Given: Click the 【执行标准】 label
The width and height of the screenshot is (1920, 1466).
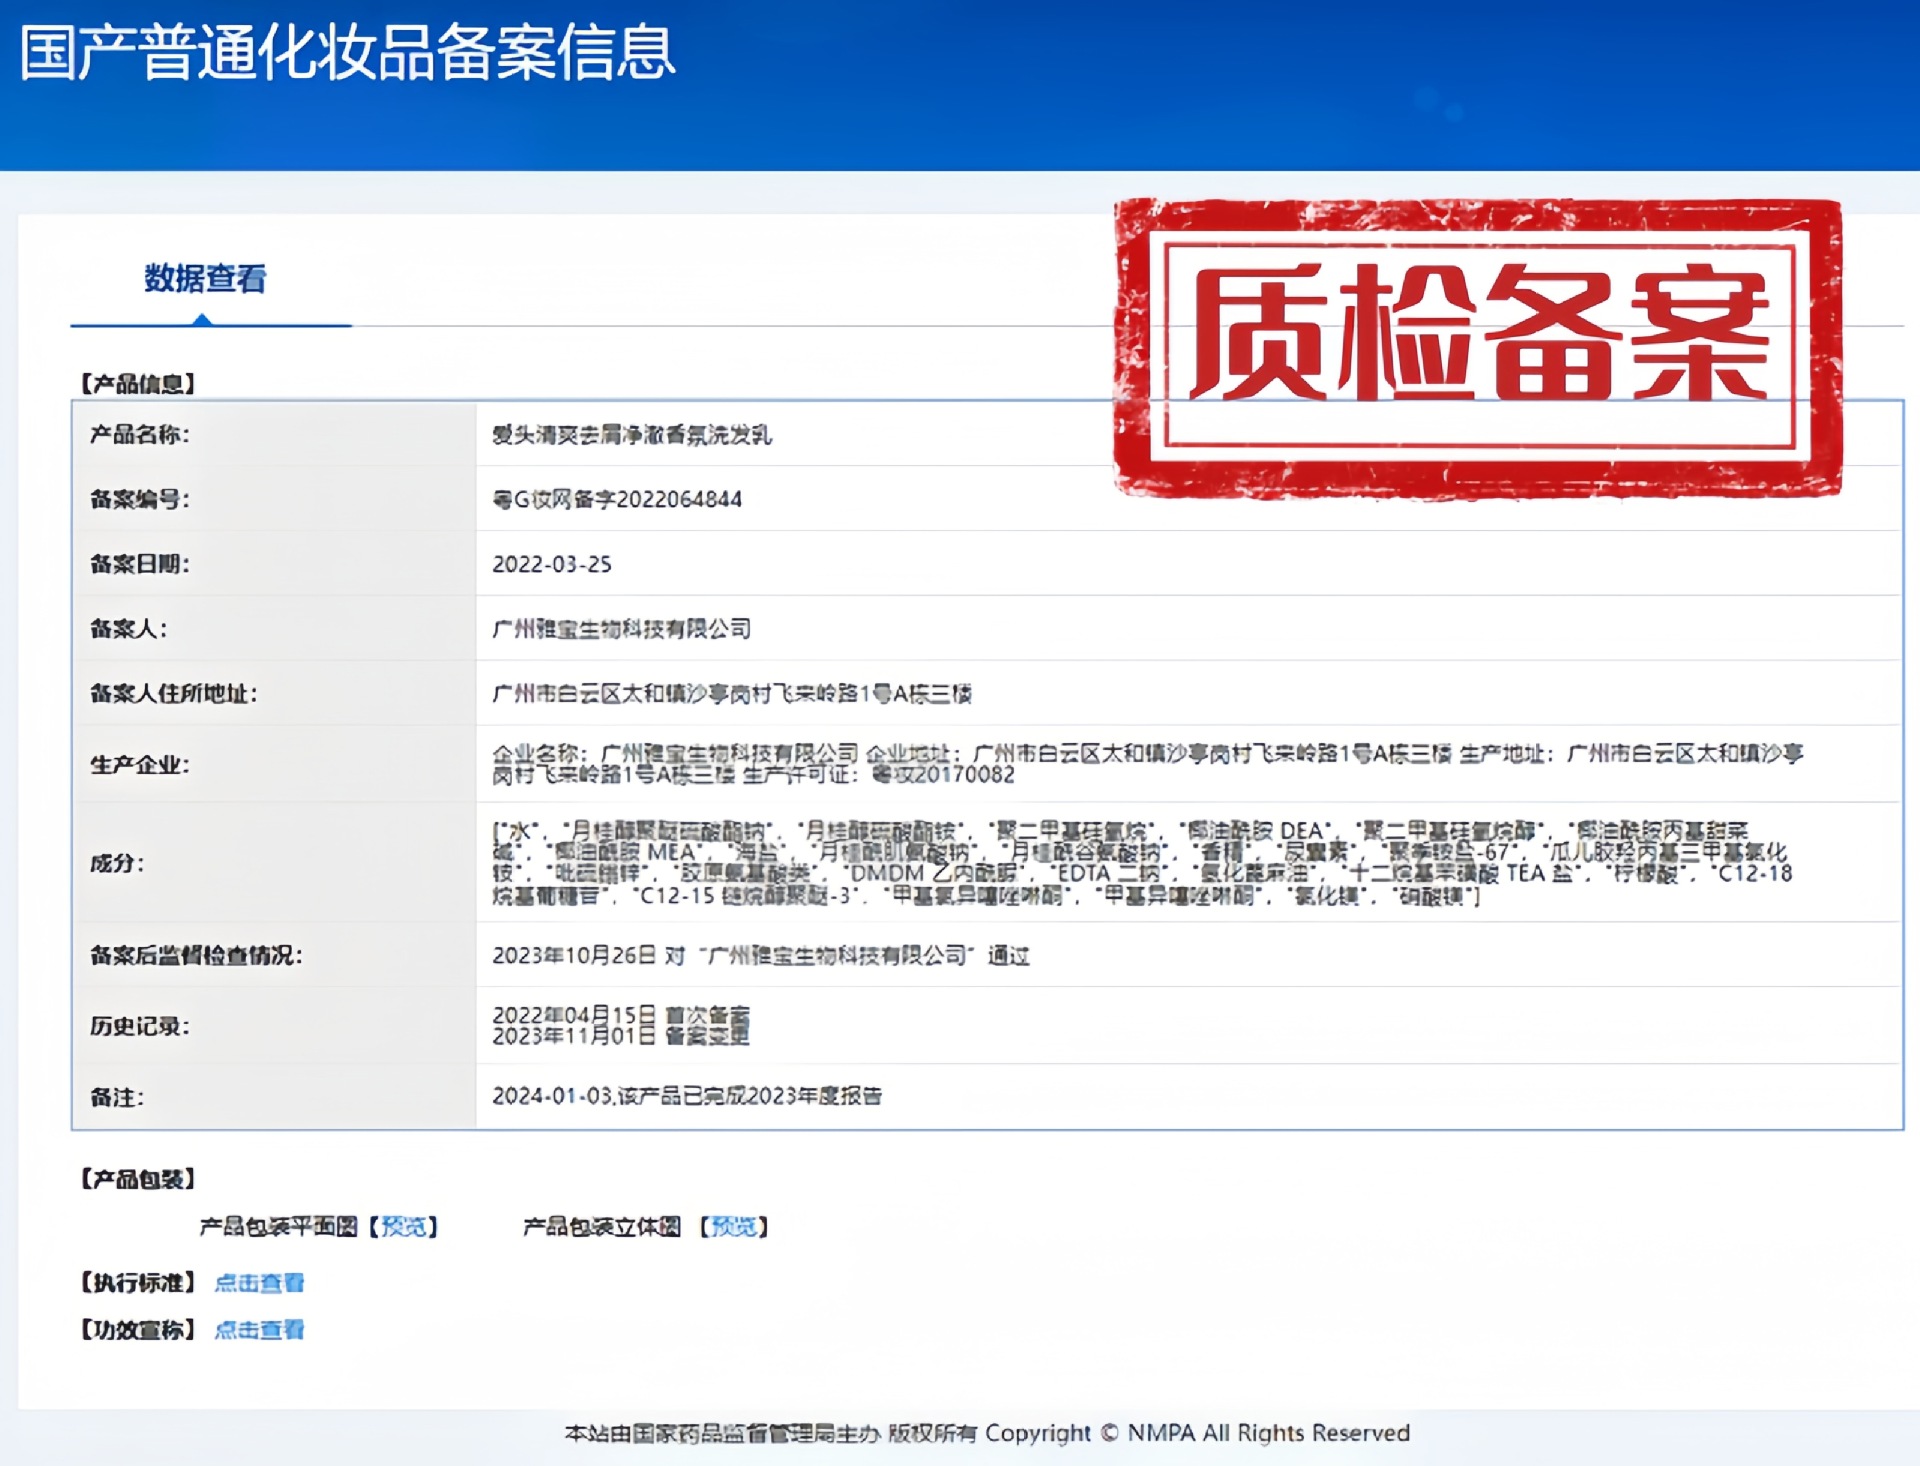Looking at the screenshot, I should click(x=138, y=1282).
